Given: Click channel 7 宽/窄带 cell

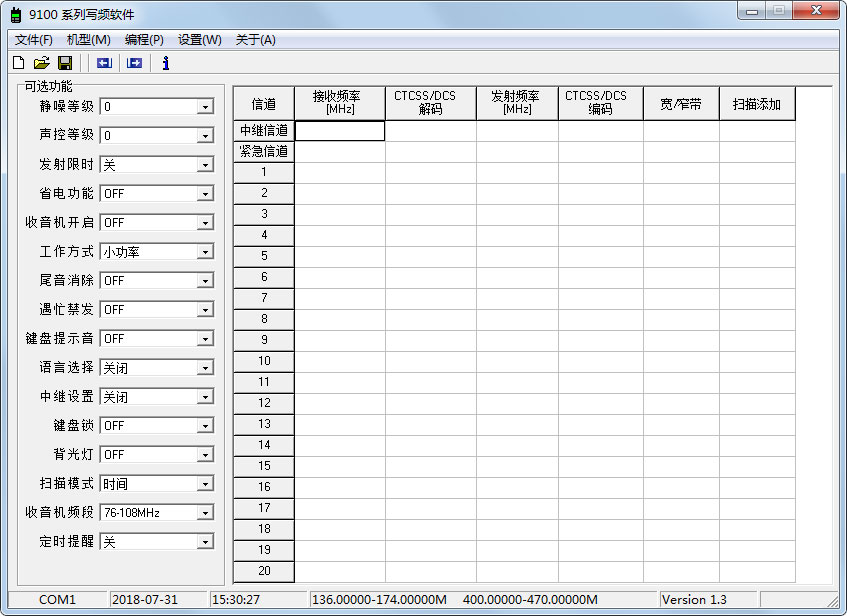Looking at the screenshot, I should [x=681, y=299].
